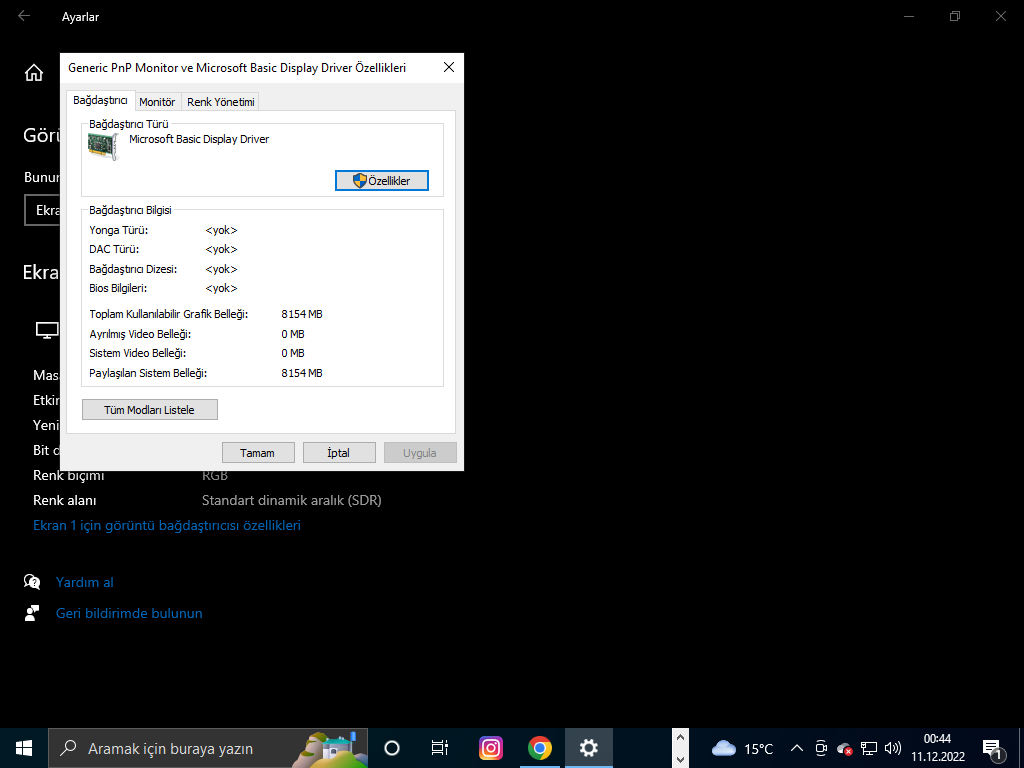Click the Paylaşılan Sistem Belleği label

coord(148,373)
